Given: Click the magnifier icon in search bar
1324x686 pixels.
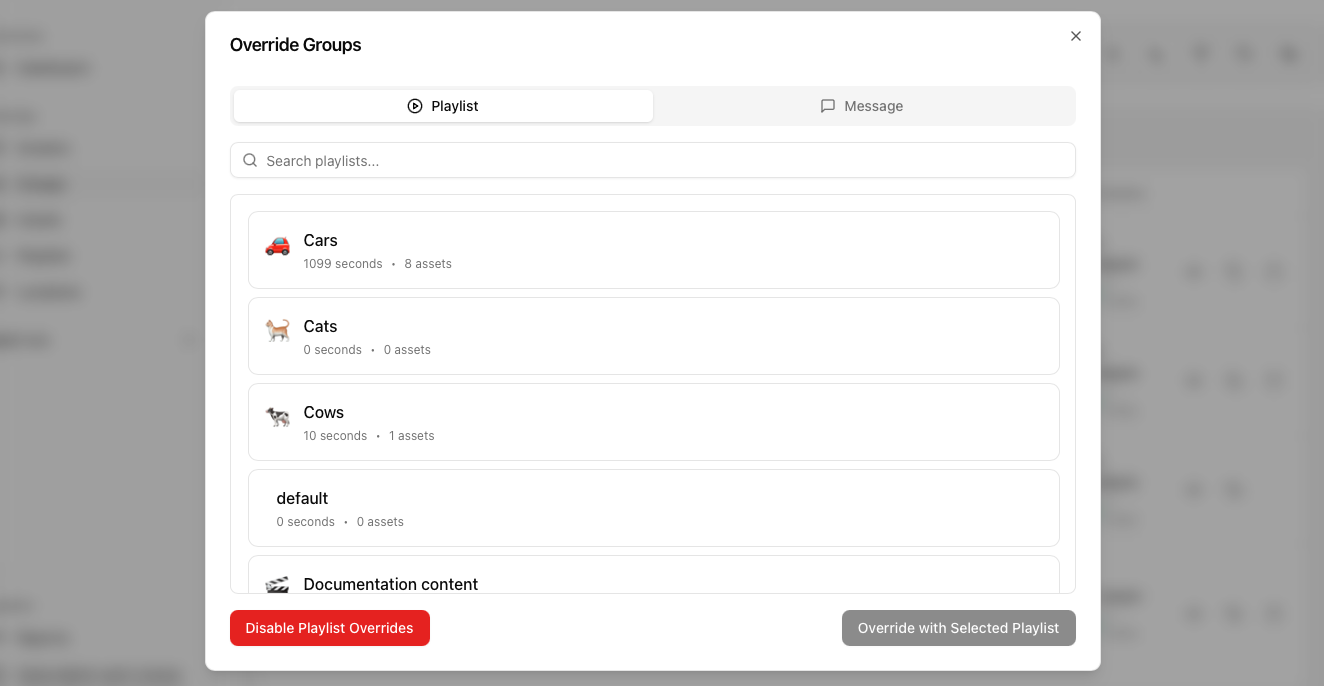Looking at the screenshot, I should pyautogui.click(x=250, y=160).
